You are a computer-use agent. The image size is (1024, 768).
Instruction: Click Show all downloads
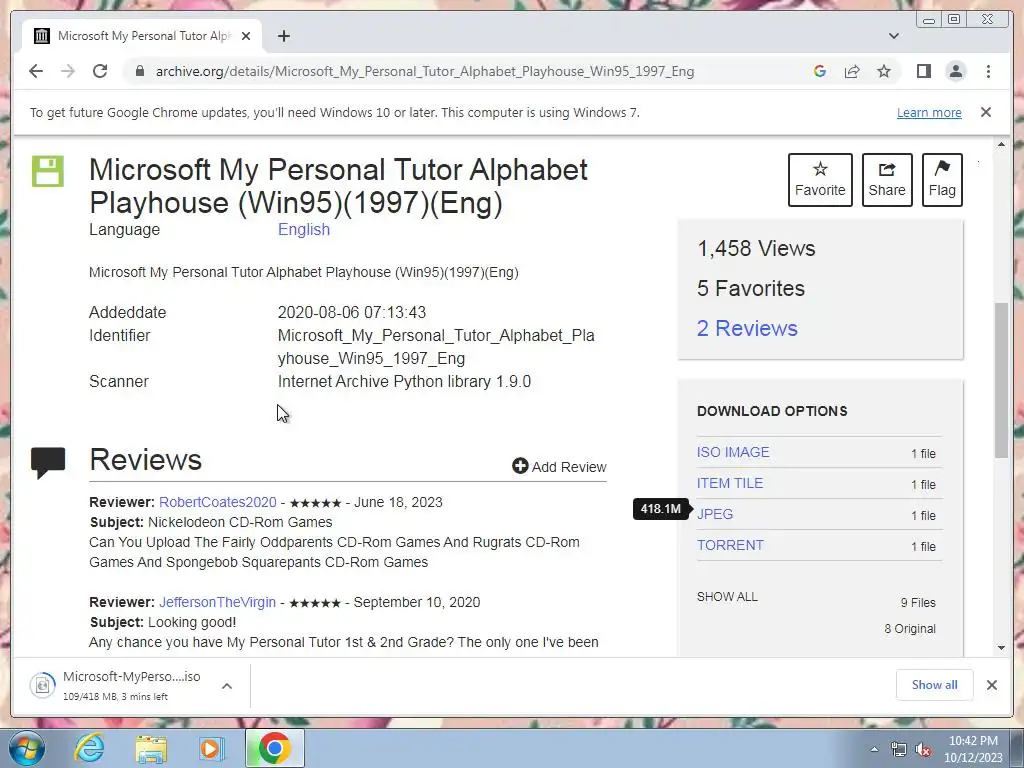(935, 684)
